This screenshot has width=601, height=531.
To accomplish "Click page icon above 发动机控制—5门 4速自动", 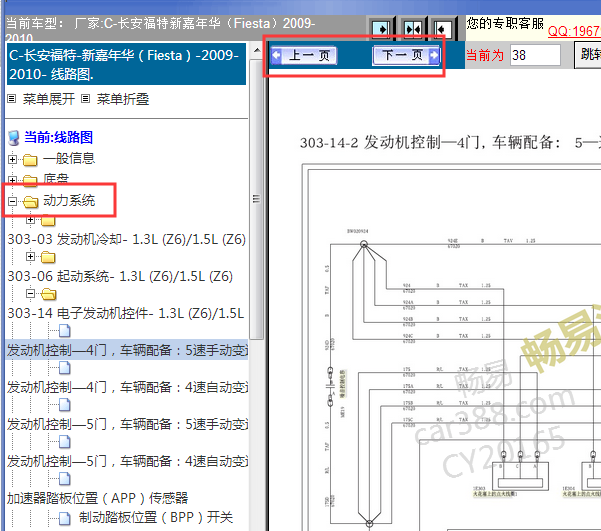I will 65,442.
